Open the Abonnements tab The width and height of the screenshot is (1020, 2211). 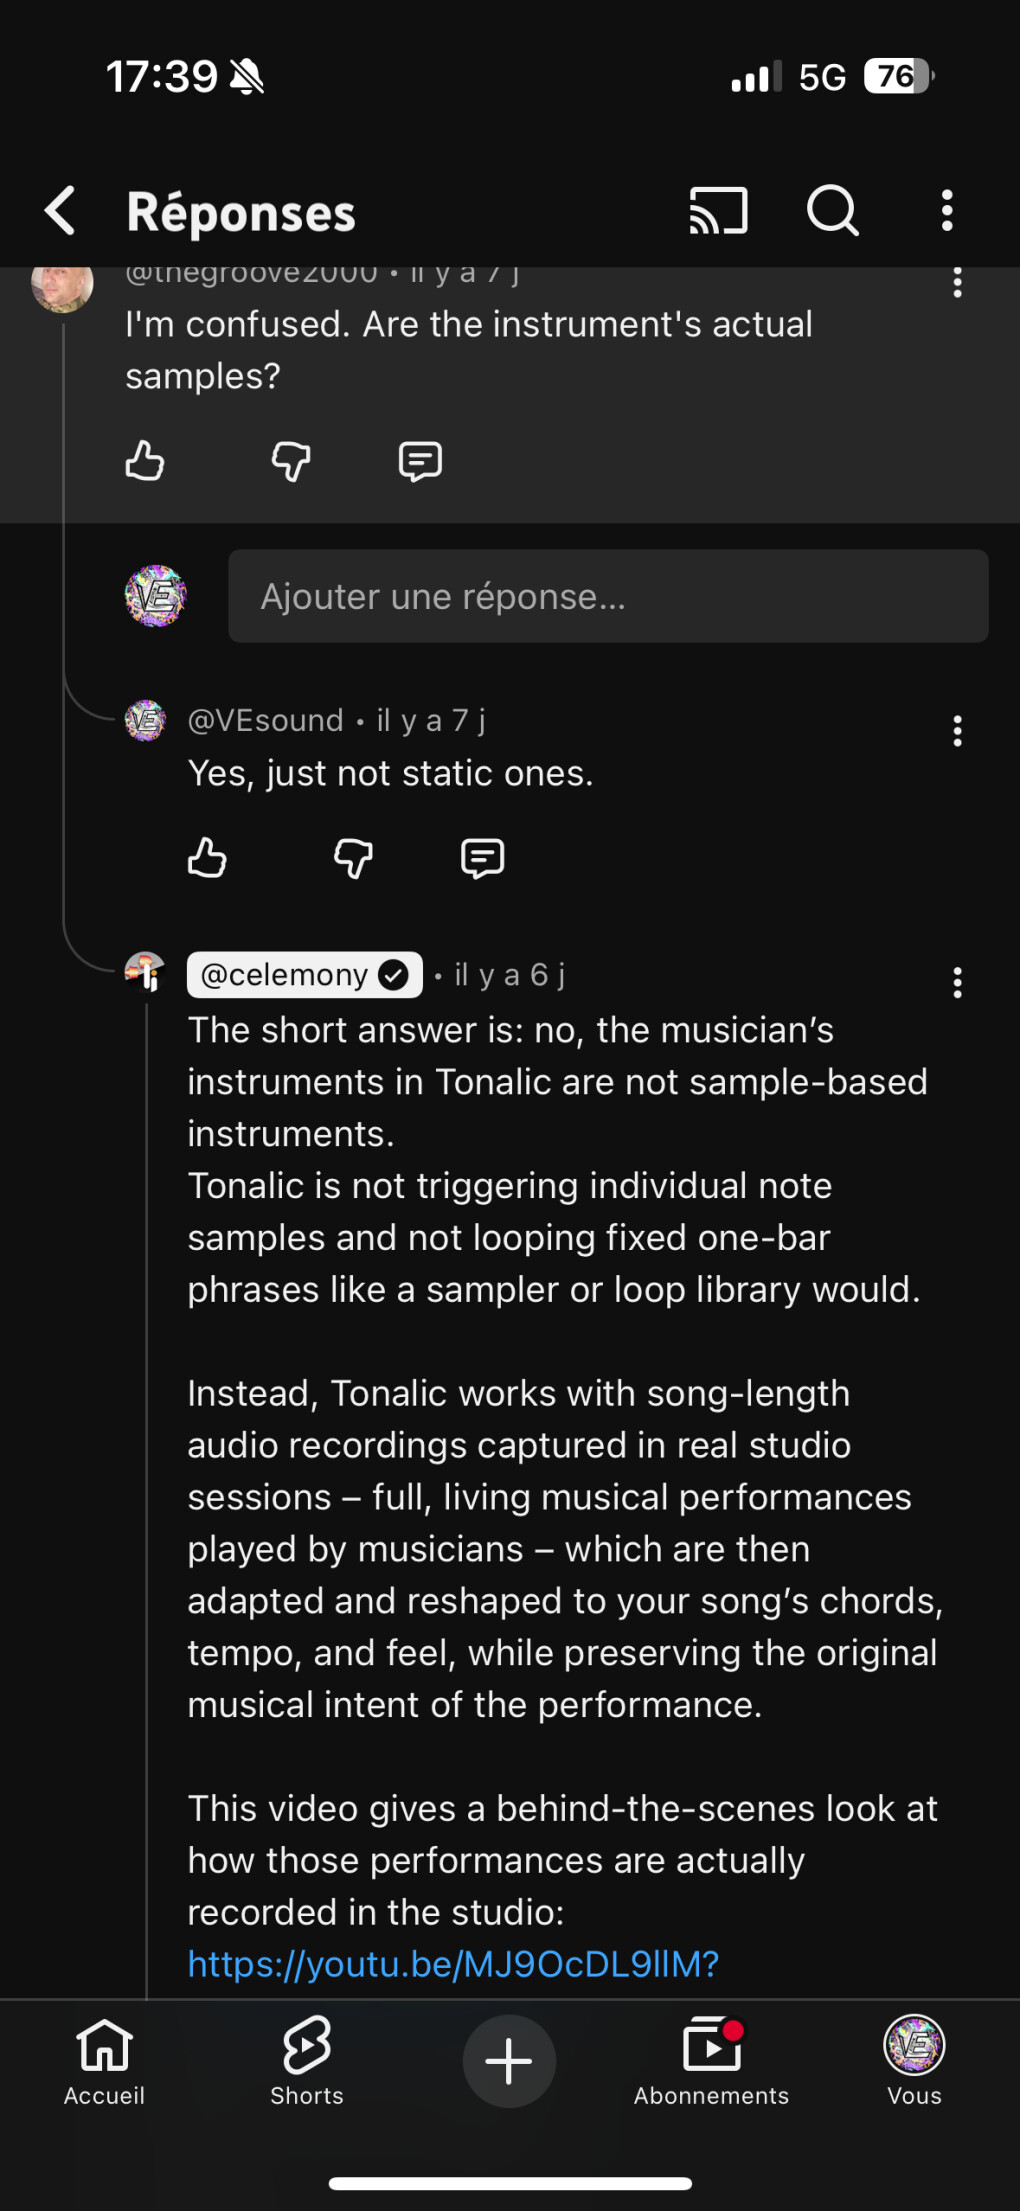[711, 2062]
